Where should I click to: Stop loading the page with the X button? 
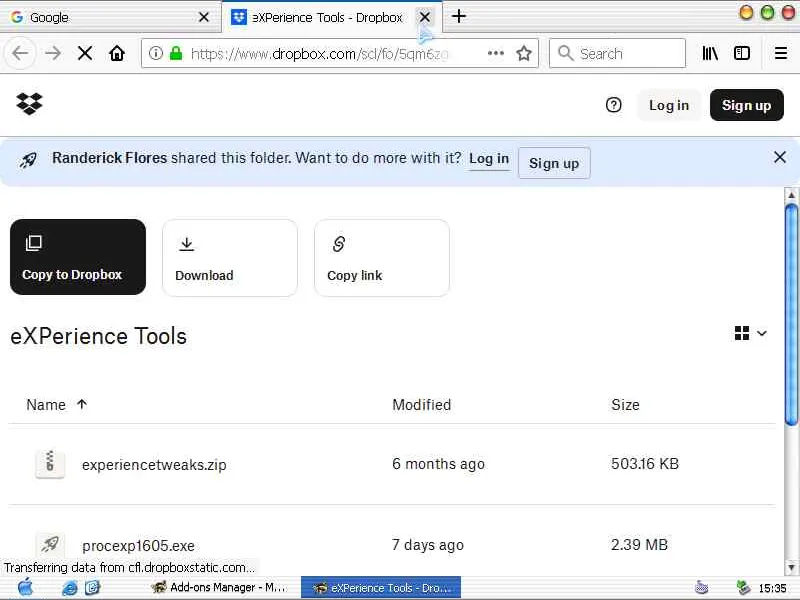click(85, 53)
